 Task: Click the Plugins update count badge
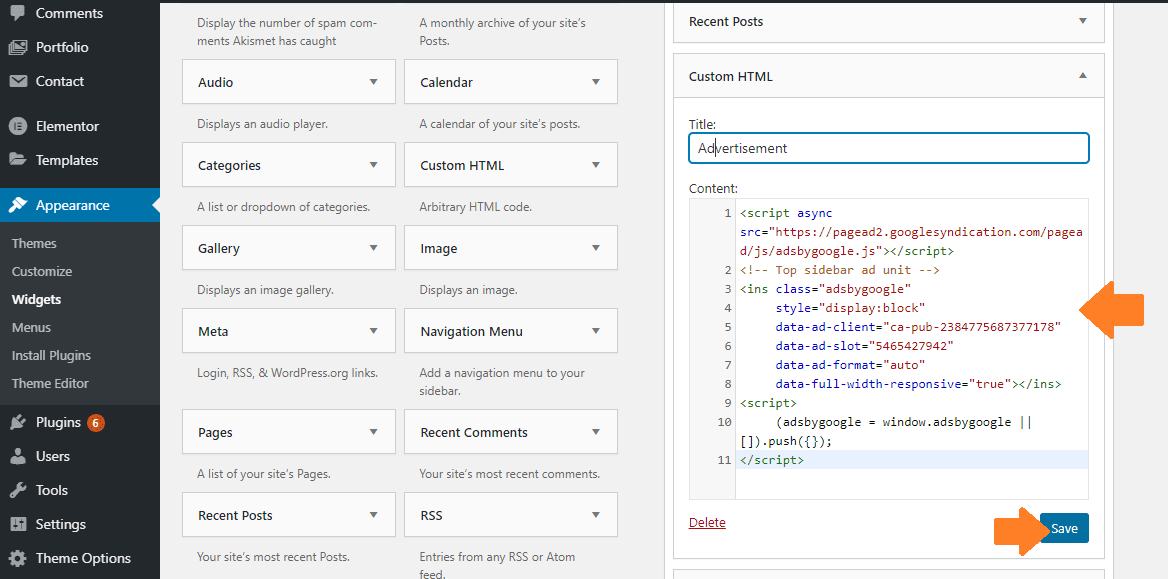click(x=95, y=423)
